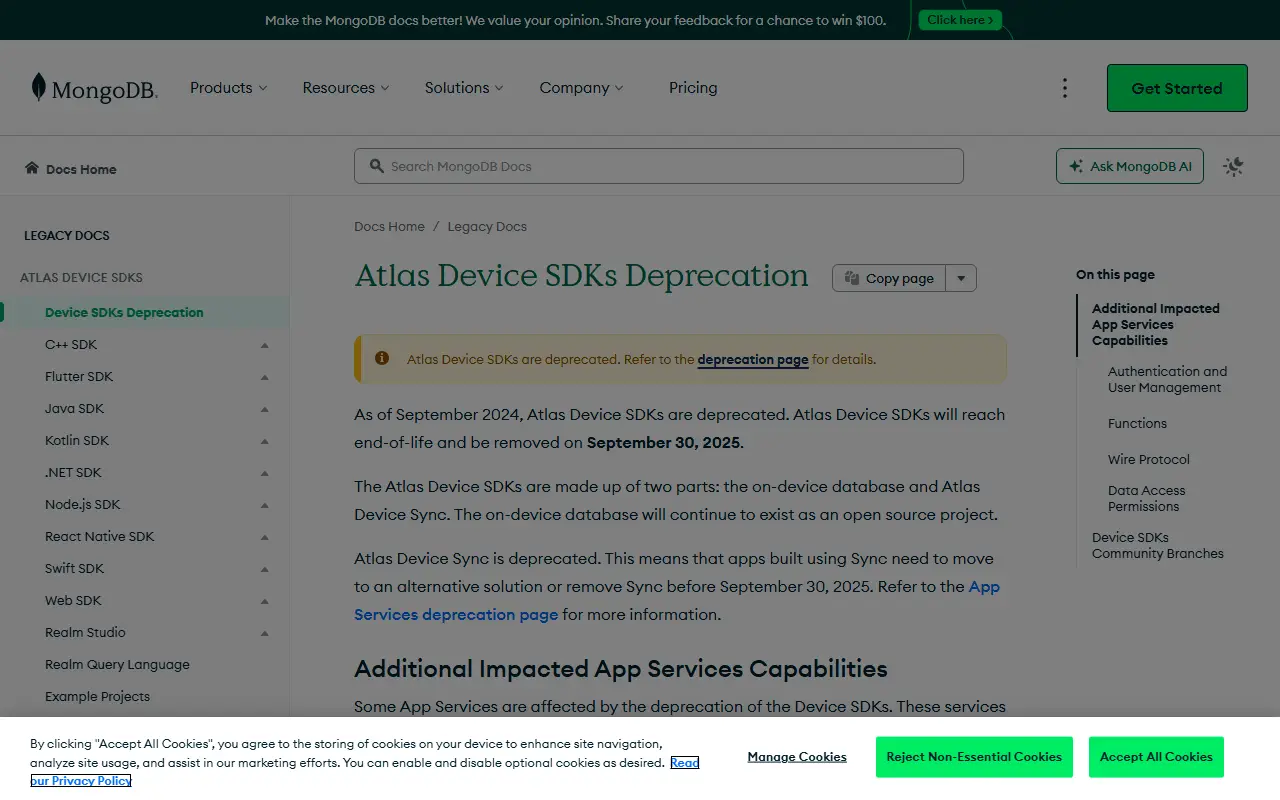Screen dimensions: 1280x800
Task: Click the bold 'September 30, 2025' date
Action: pyautogui.click(x=663, y=442)
